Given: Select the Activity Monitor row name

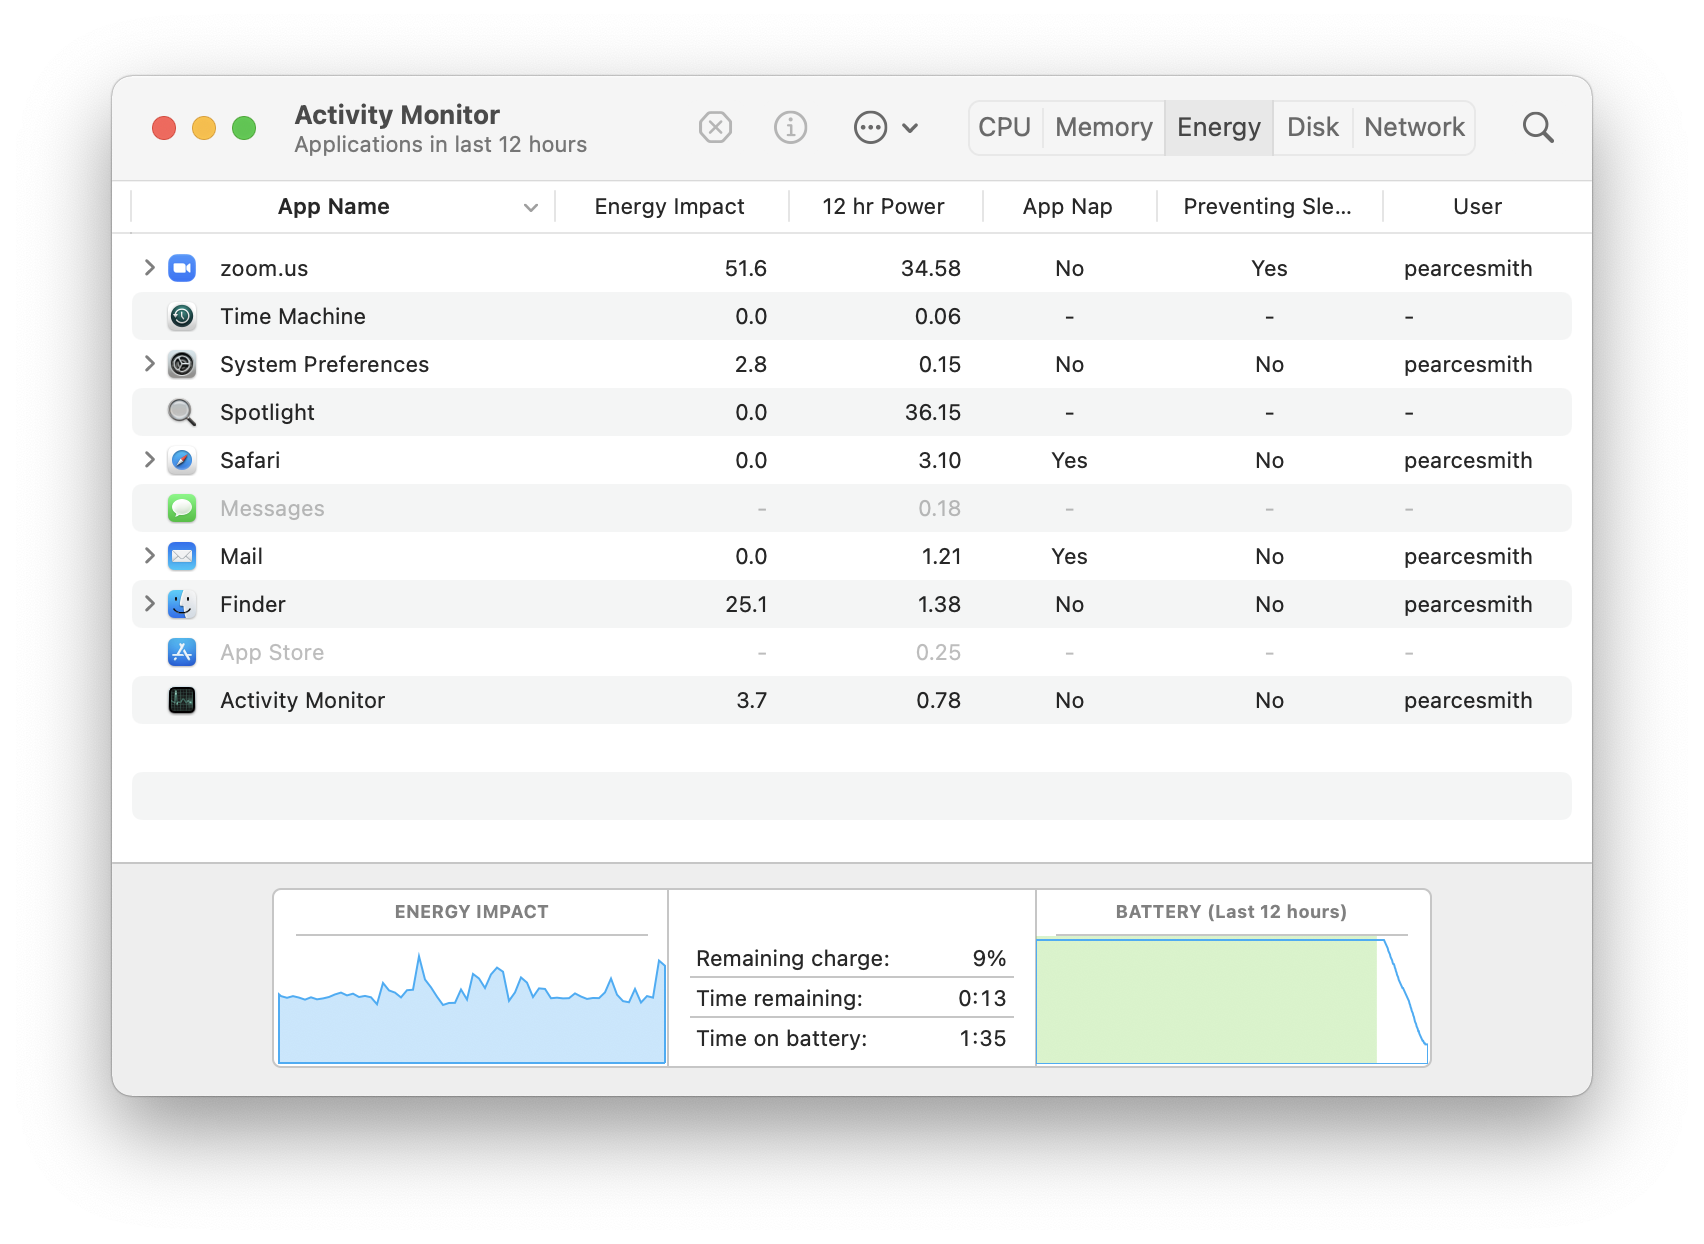Looking at the screenshot, I should coord(302,700).
